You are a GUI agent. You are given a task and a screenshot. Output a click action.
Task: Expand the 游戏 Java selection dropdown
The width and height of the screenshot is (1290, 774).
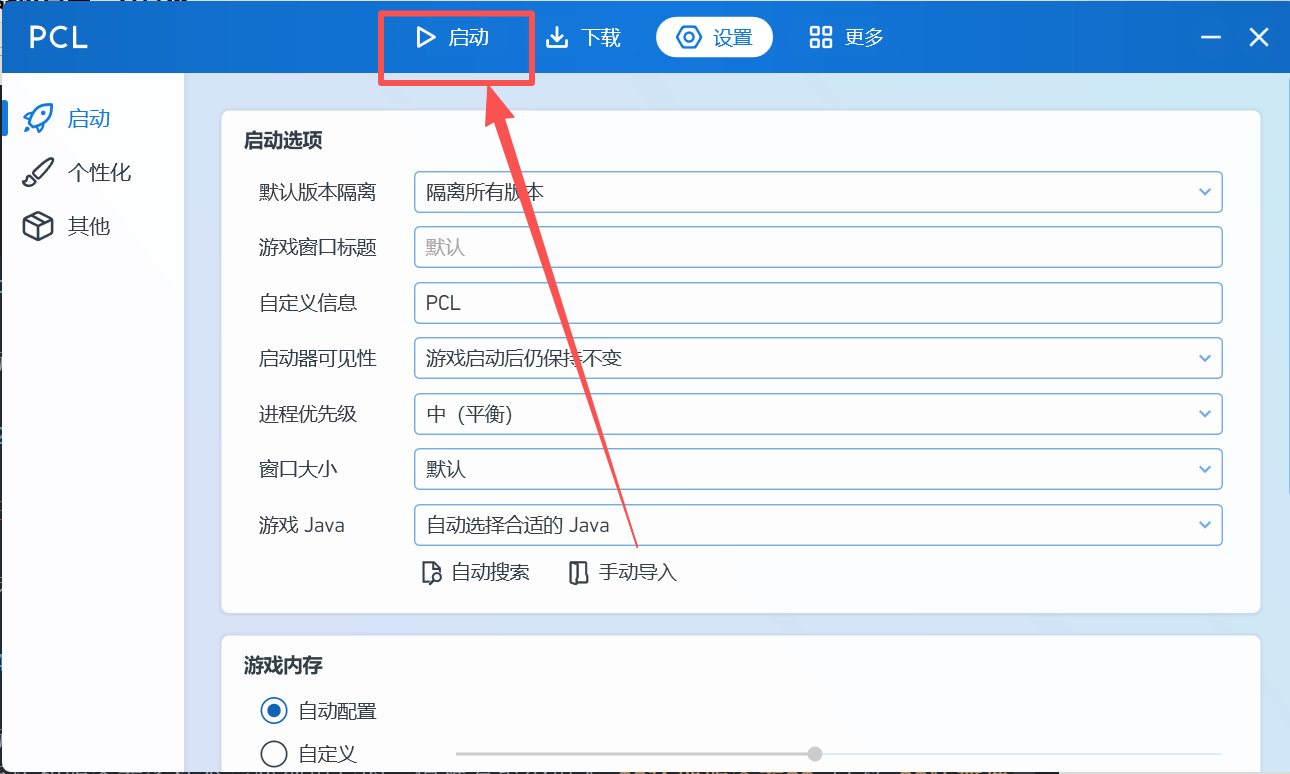[817, 524]
